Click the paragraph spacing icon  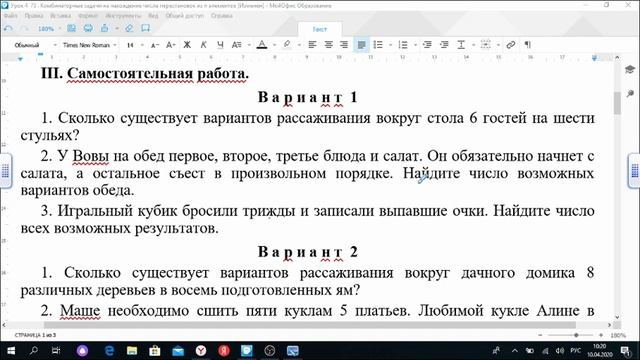pyautogui.click(x=485, y=45)
